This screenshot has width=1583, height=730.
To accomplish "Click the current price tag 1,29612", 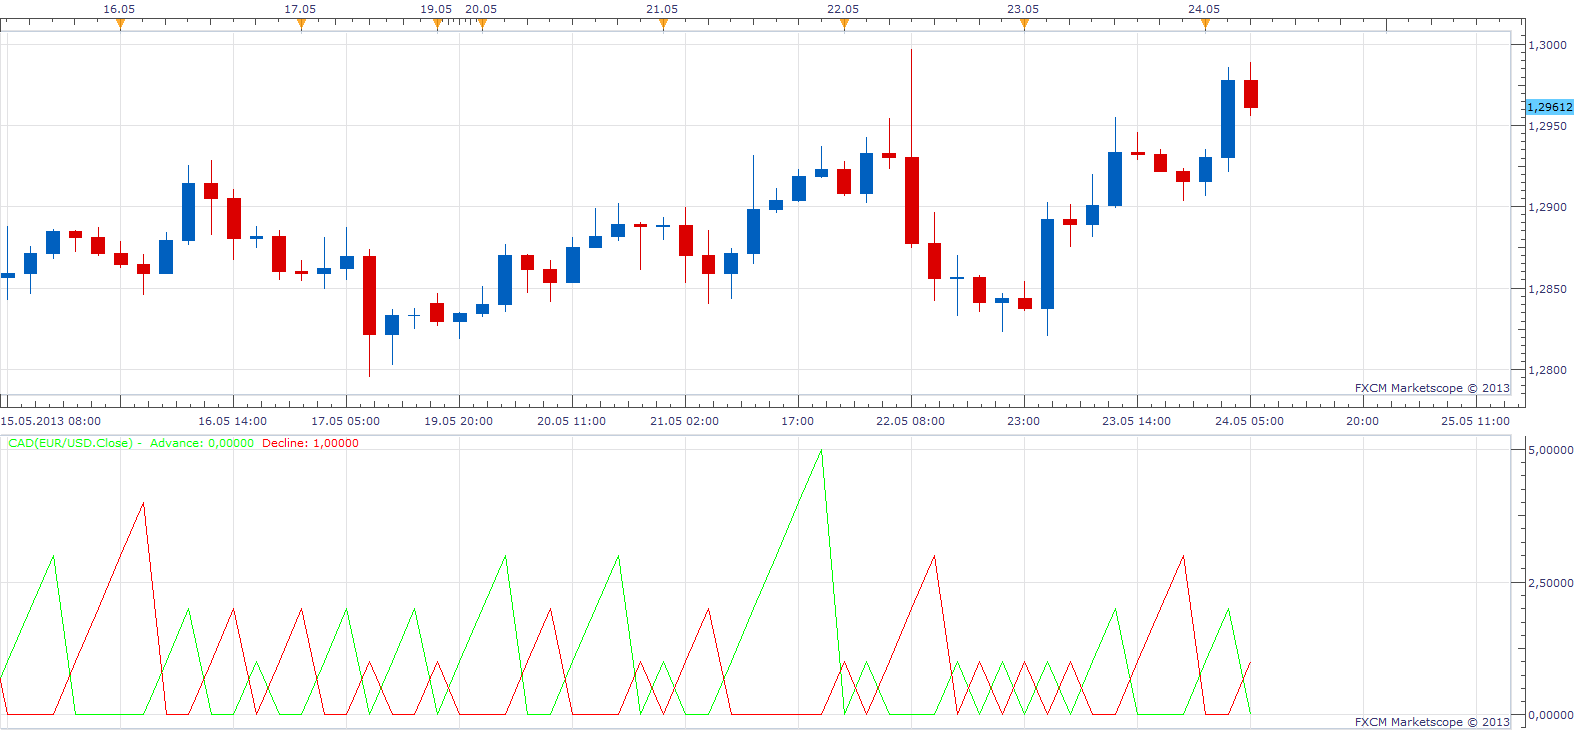I will tap(1550, 107).
